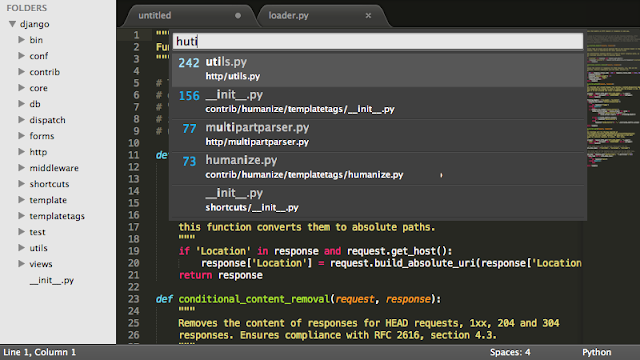Viewport: 640px width, 360px height.
Task: Open Spaces: 4 indentation setting
Action: click(x=510, y=352)
